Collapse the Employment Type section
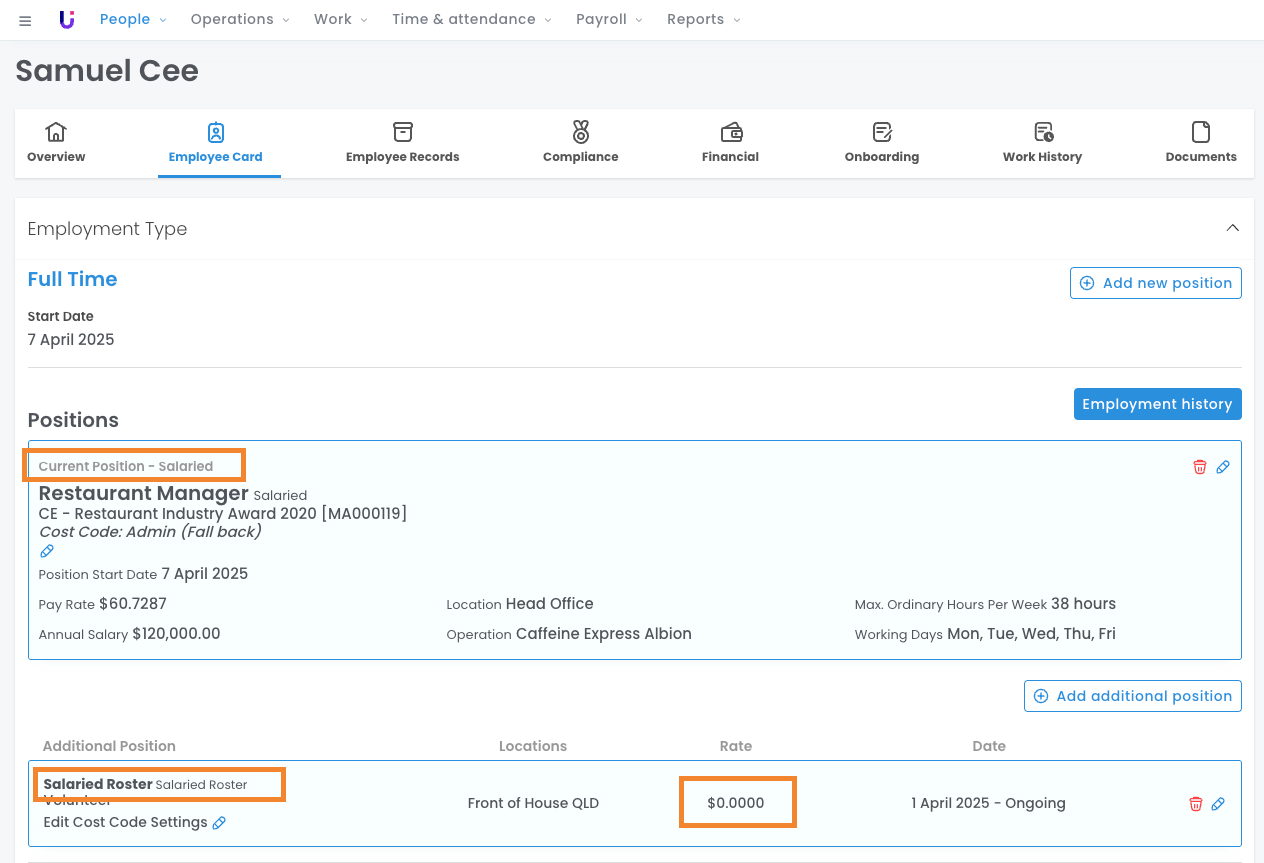Image resolution: width=1264 pixels, height=863 pixels. pos(1232,228)
